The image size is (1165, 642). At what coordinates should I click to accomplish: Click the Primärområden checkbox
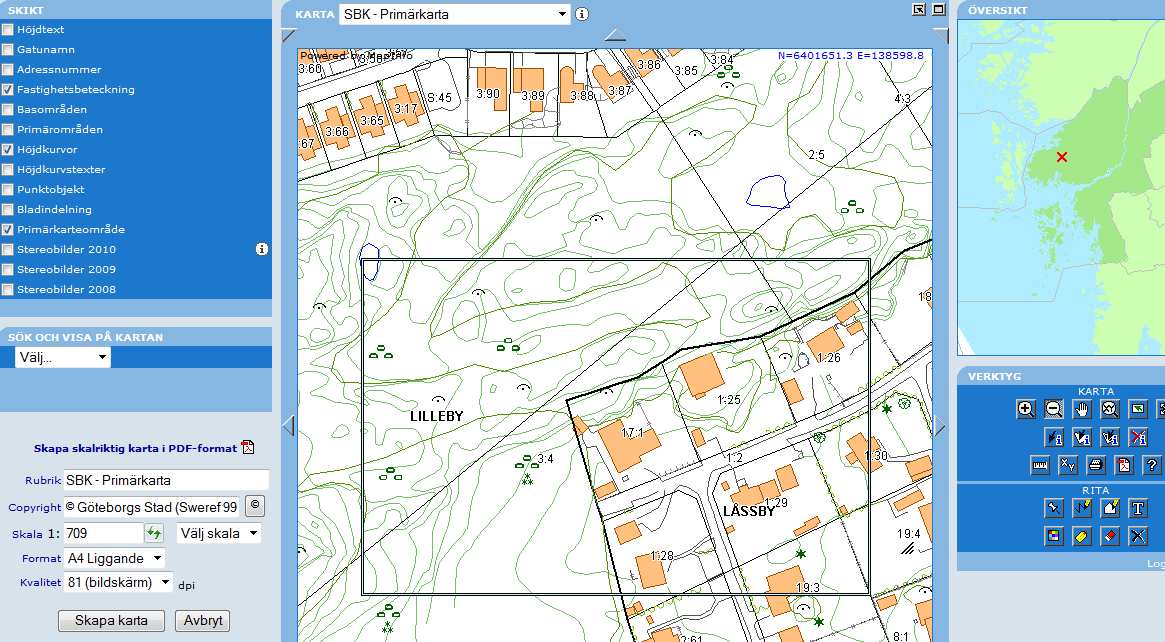point(7,130)
